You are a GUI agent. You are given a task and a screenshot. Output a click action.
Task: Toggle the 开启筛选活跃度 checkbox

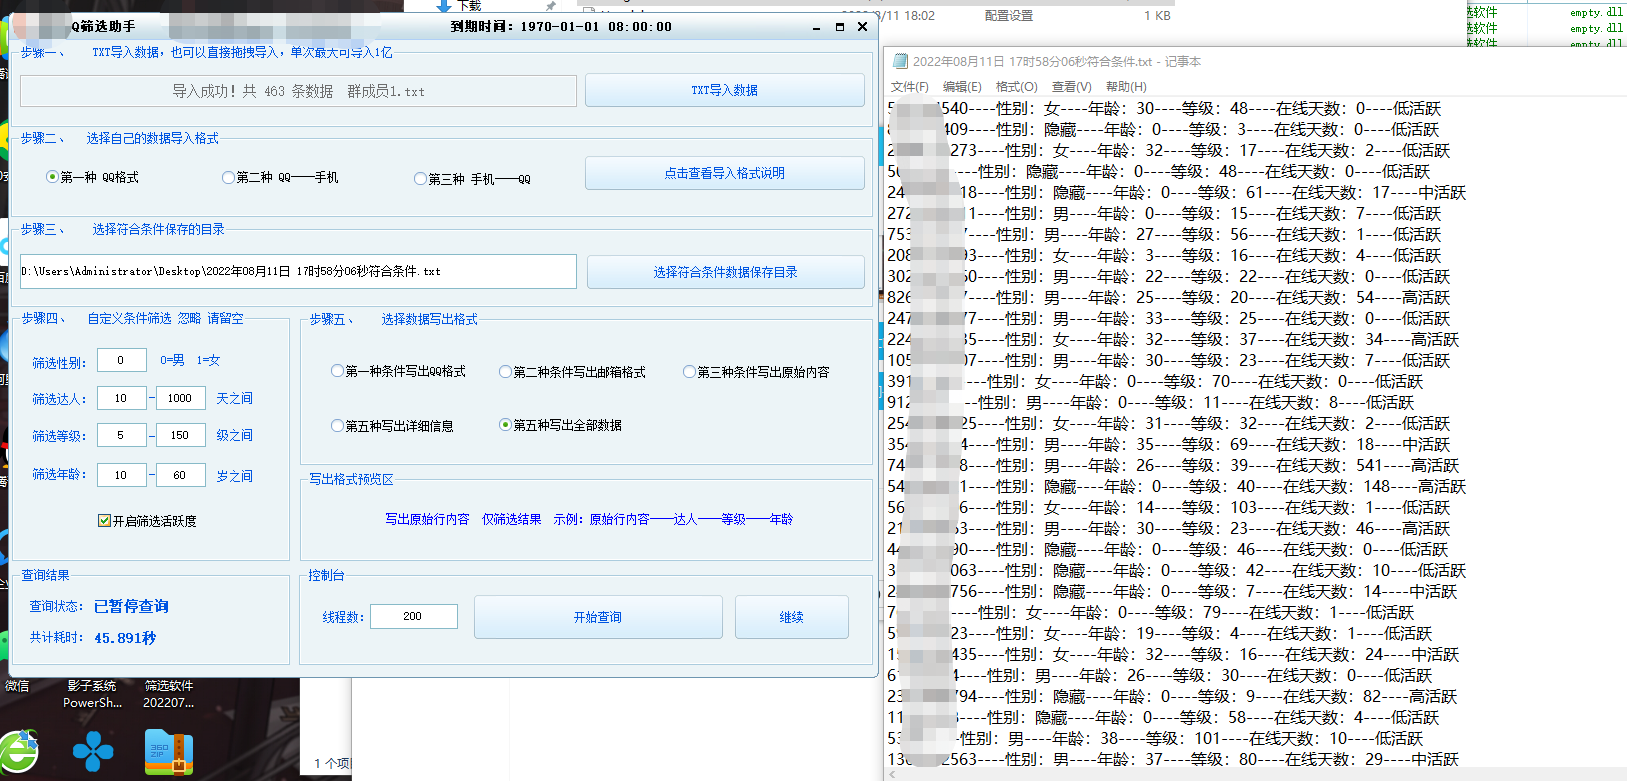tap(104, 521)
